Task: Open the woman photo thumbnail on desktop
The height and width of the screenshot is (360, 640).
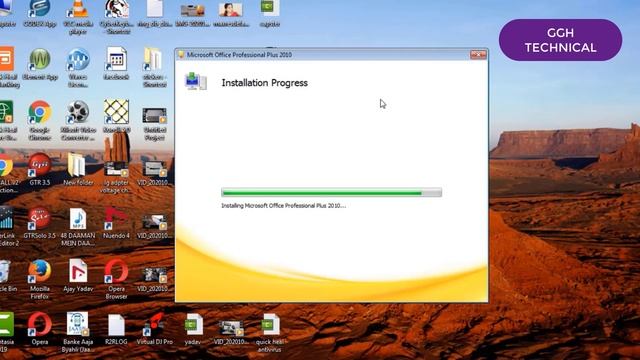Action: click(x=231, y=9)
